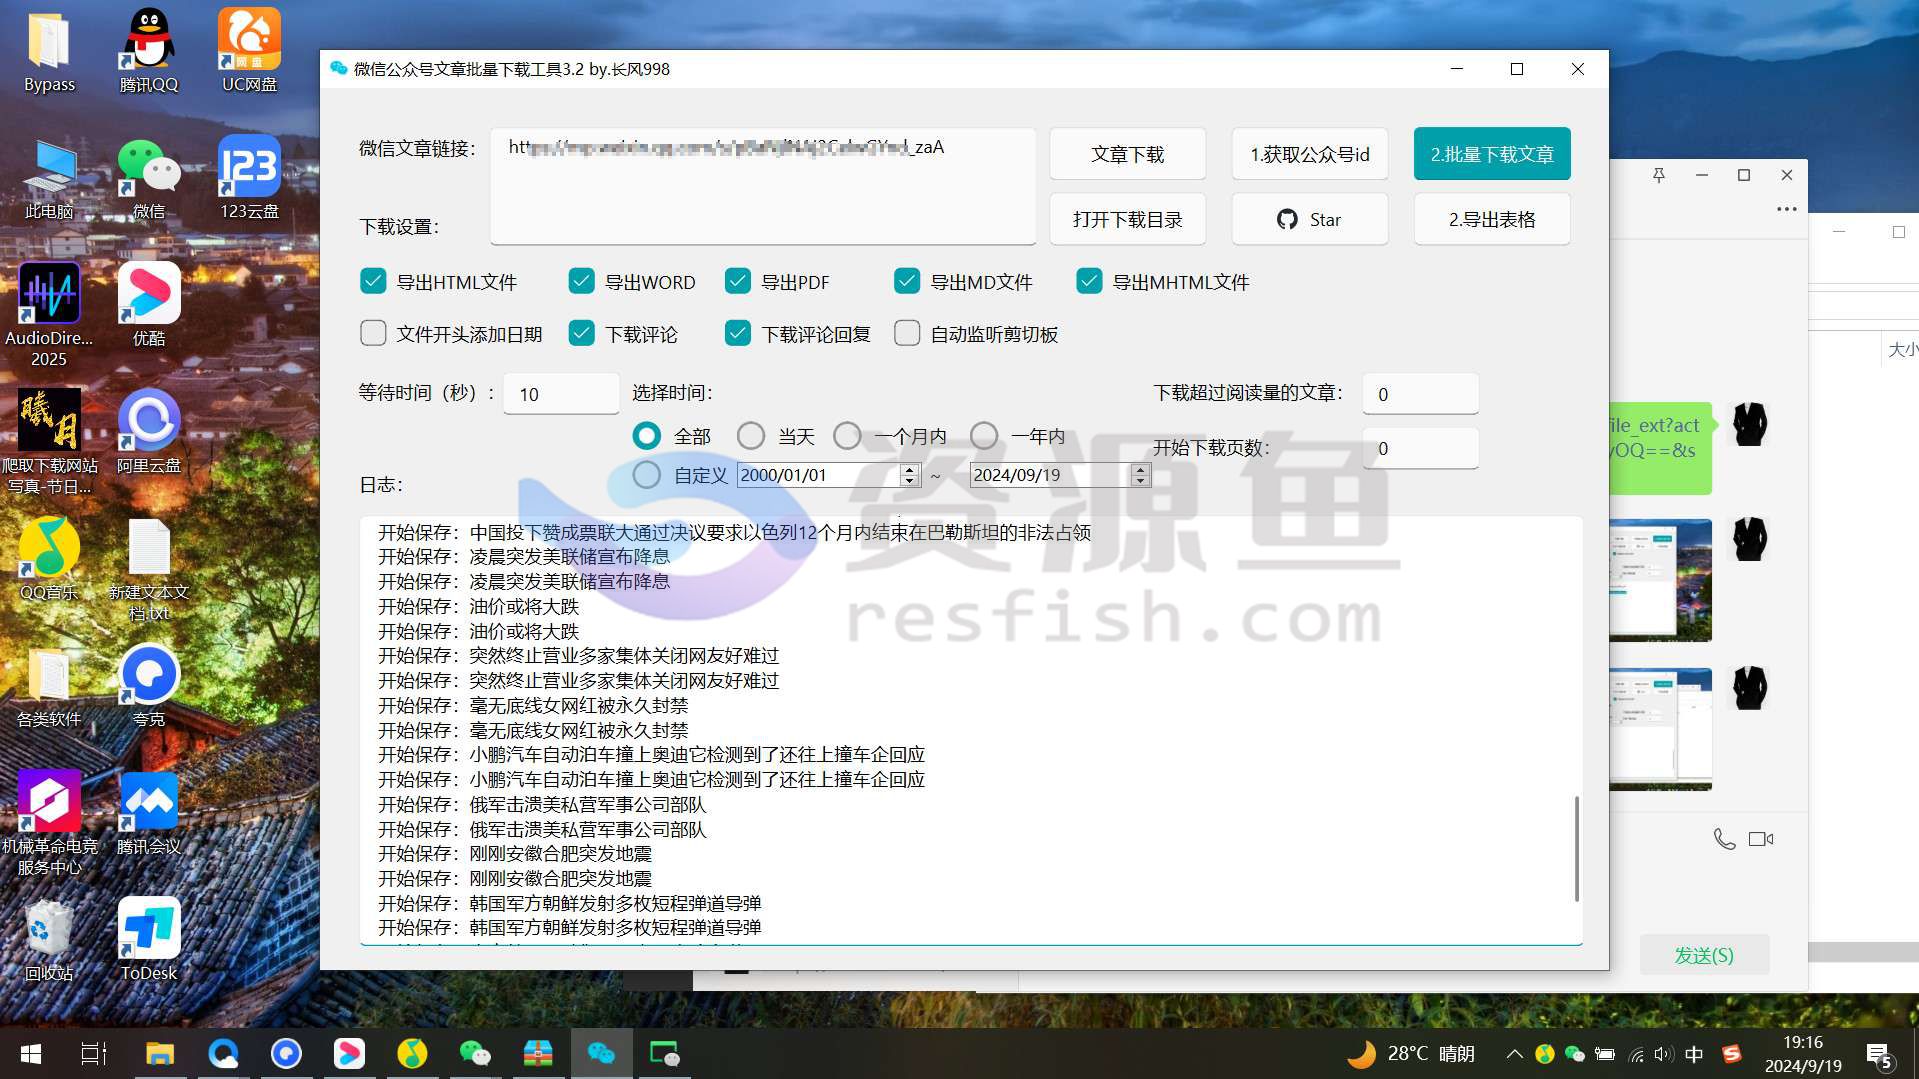Open 机械革命电竞服务中心 desktop icon

click(49, 824)
